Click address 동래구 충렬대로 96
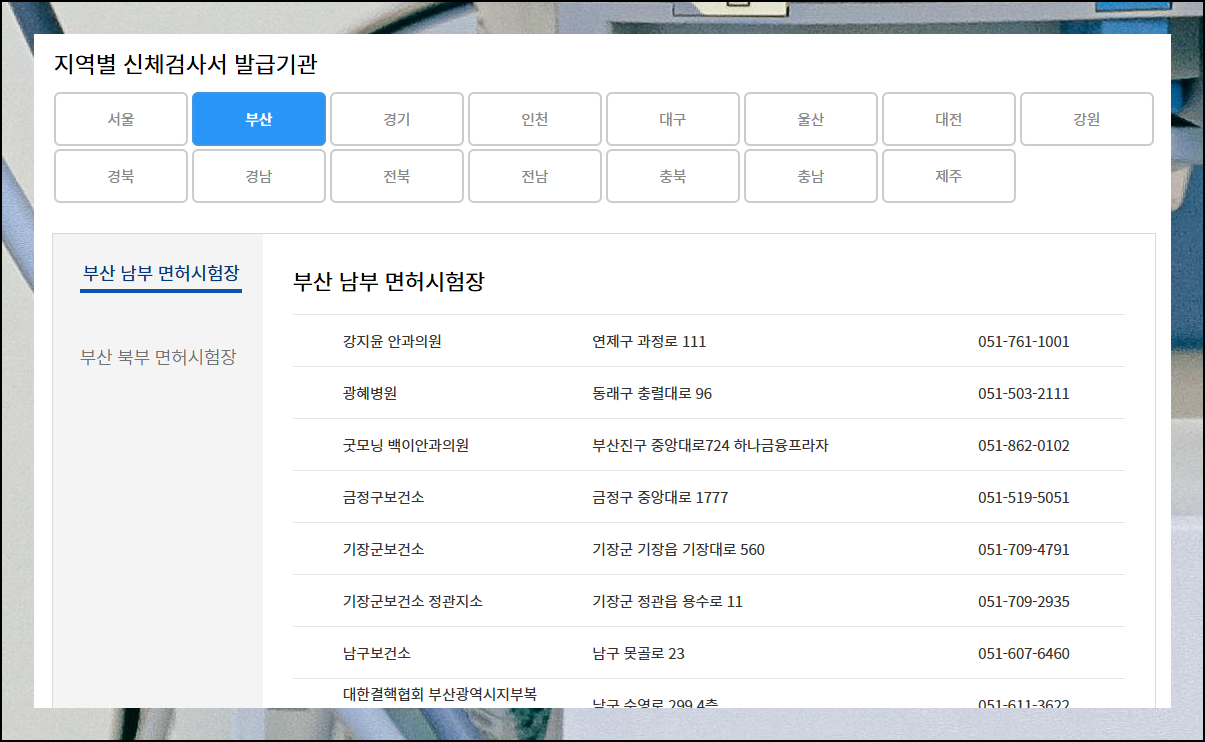The image size is (1205, 742). pyautogui.click(x=652, y=393)
